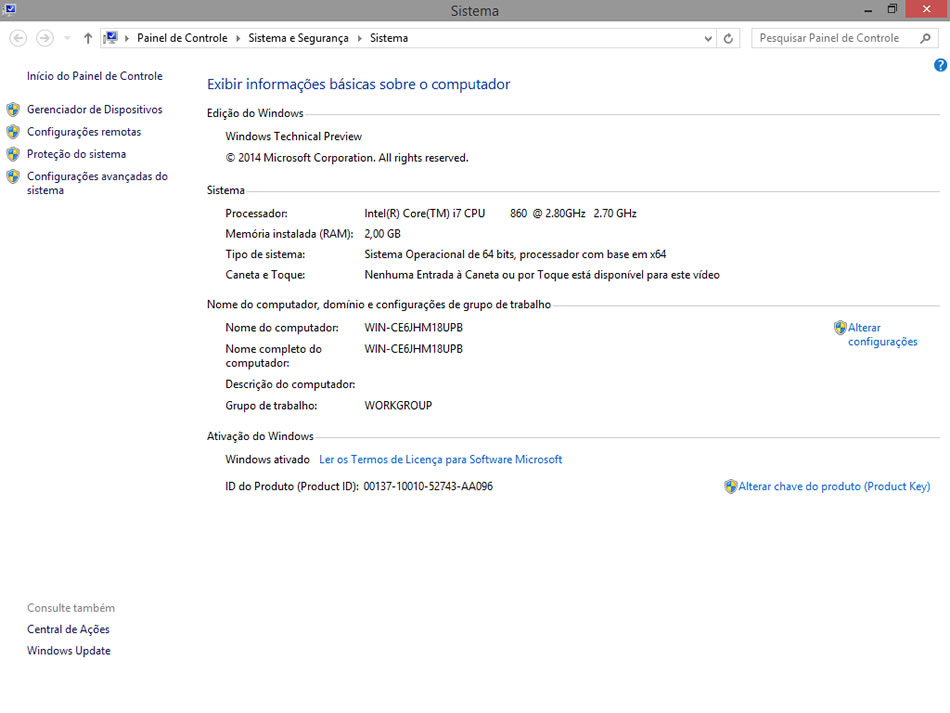Click the shield icon beside Alterar chave do produto

tap(731, 486)
